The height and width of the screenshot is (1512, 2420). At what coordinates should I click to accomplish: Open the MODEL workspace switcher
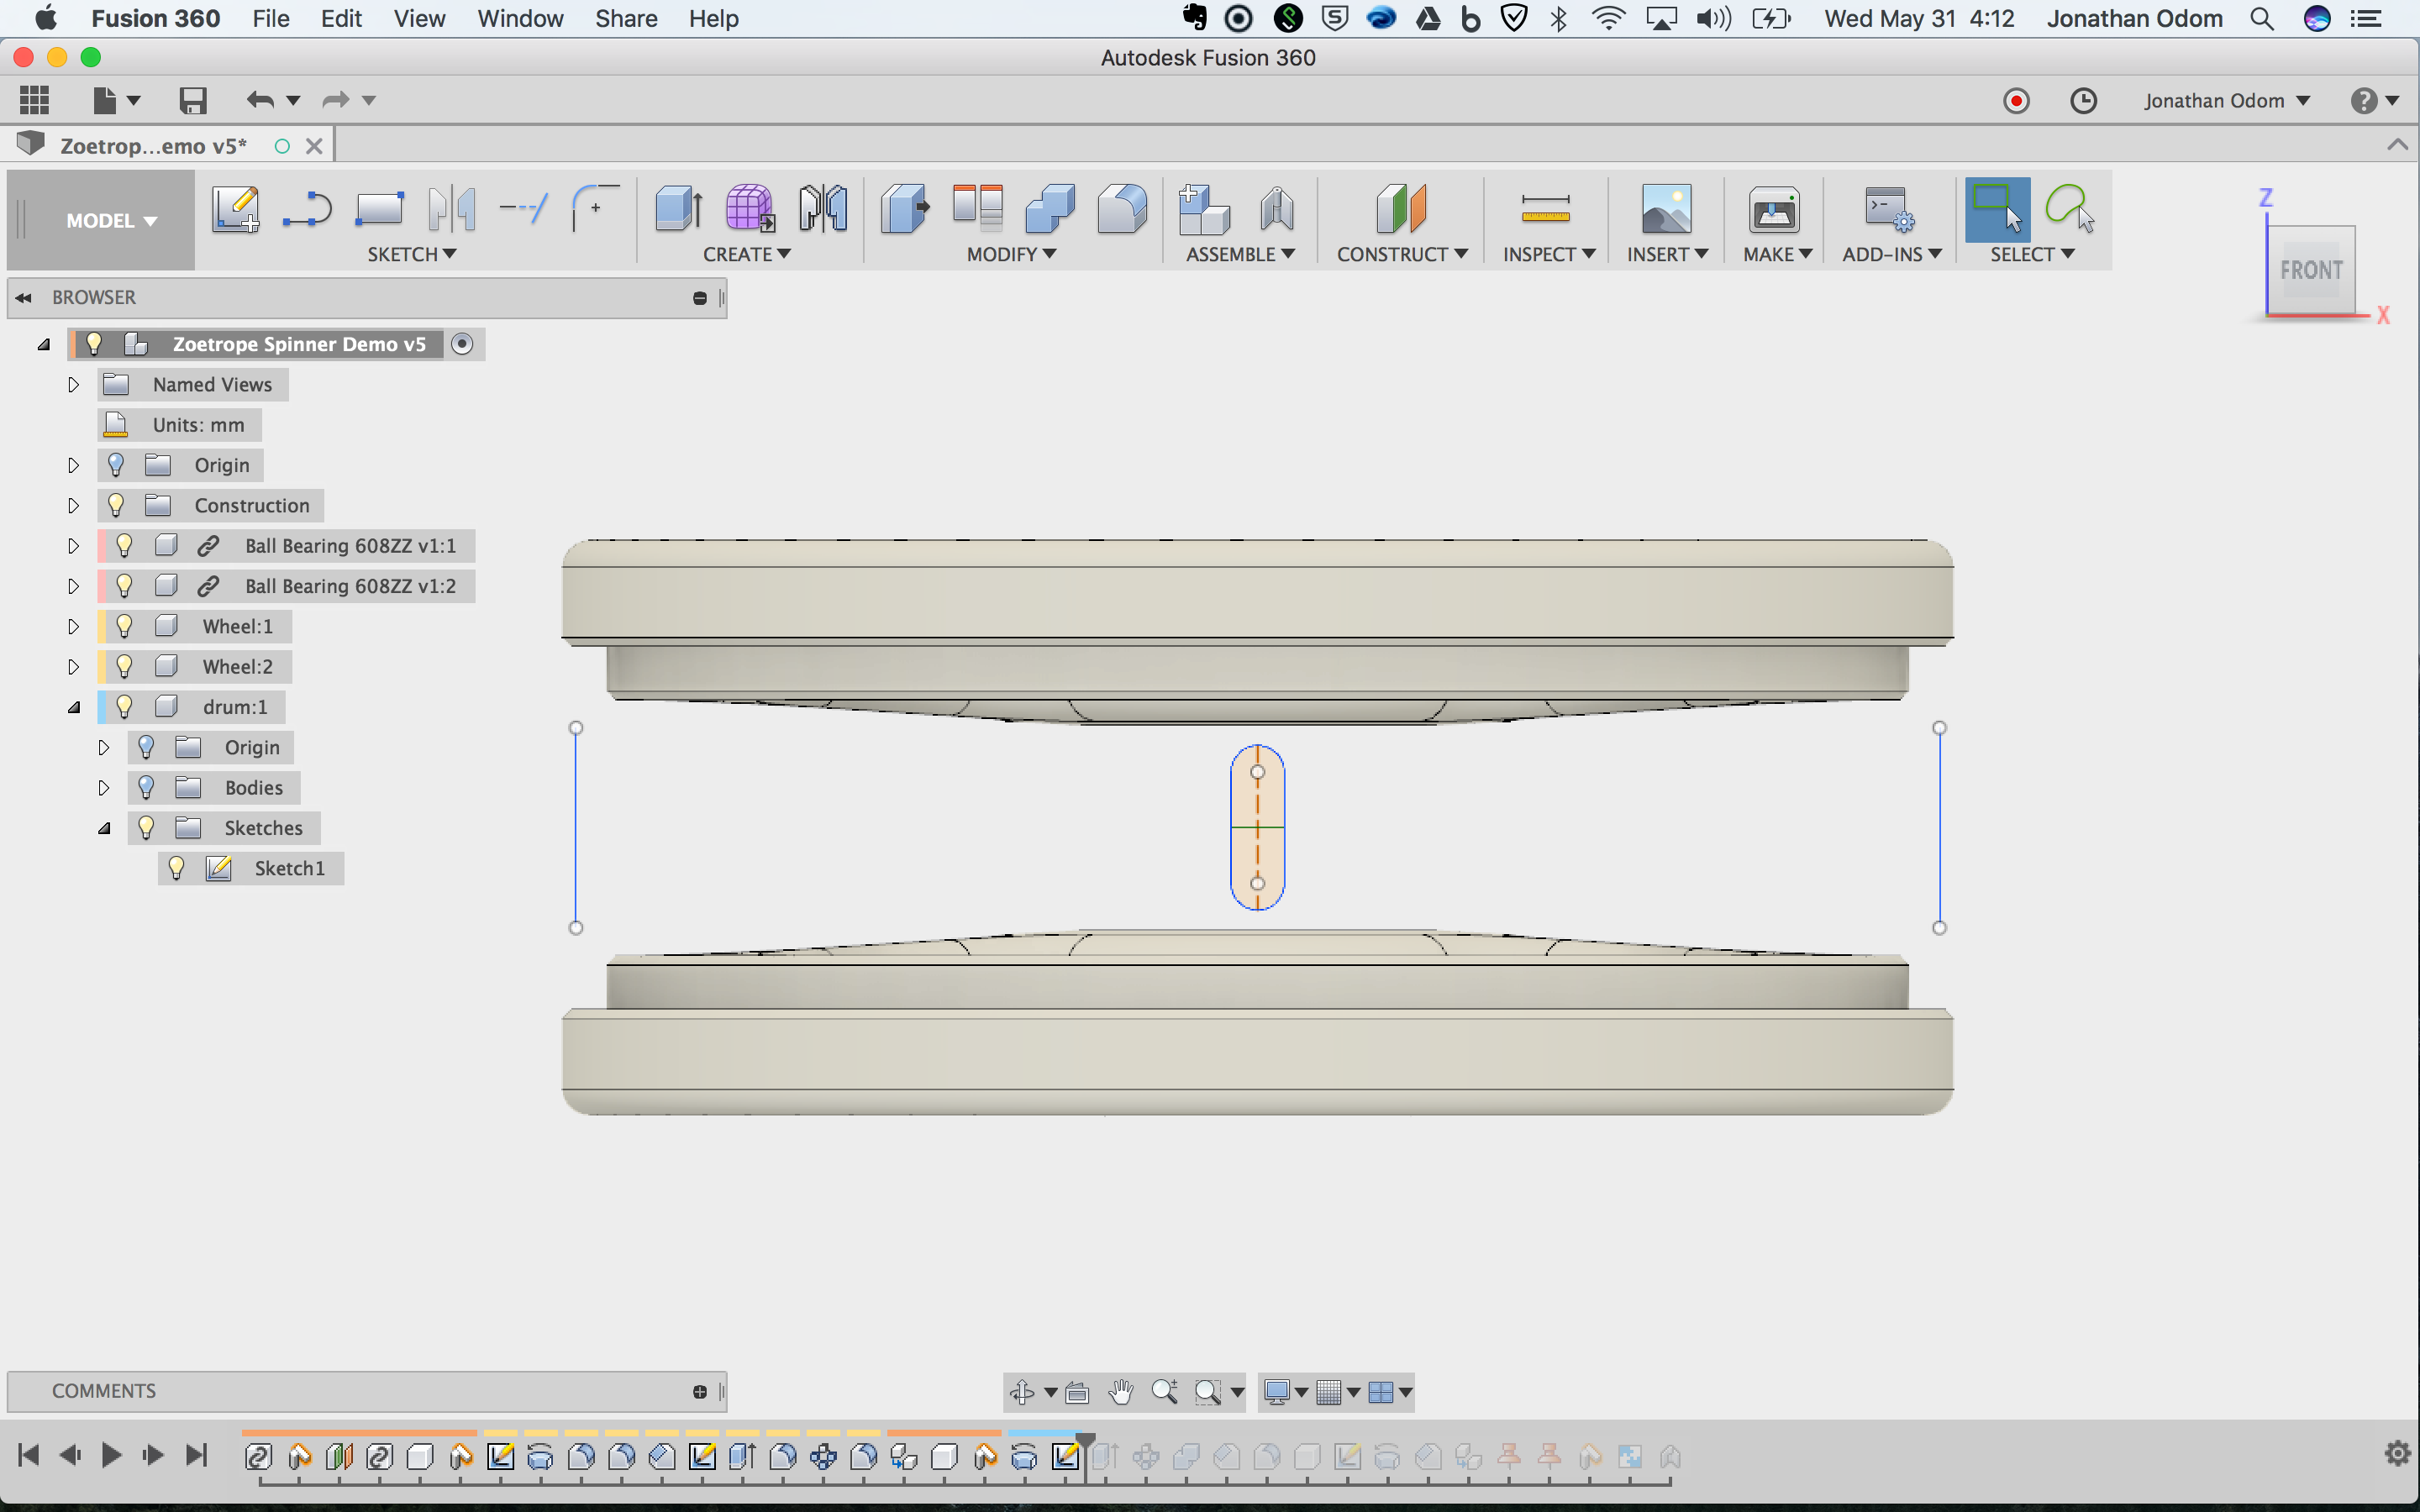pos(110,220)
